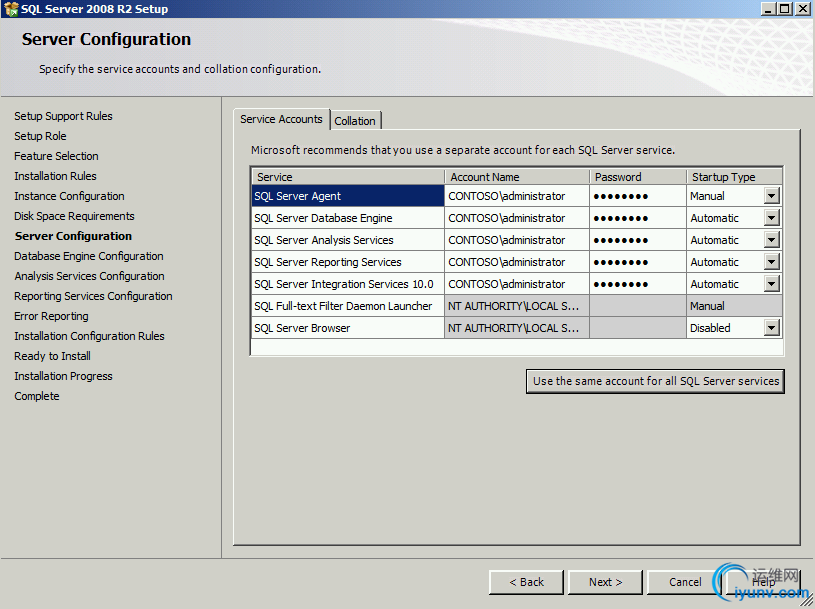Click the SQL Server Setup title bar icon
This screenshot has width=815, height=609.
10,9
